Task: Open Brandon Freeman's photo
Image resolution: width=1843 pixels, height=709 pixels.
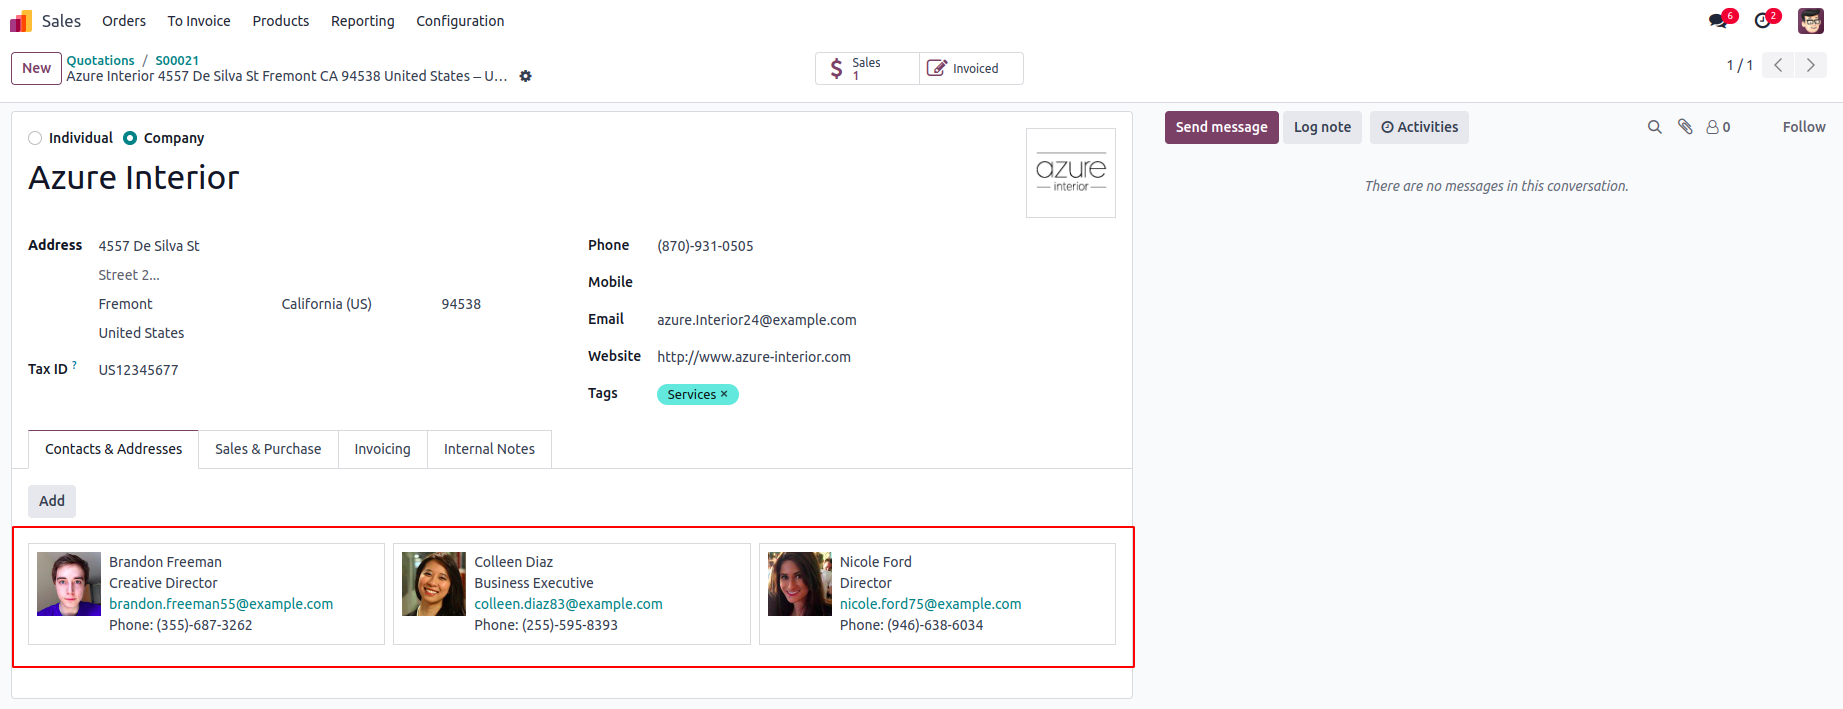Action: (69, 584)
